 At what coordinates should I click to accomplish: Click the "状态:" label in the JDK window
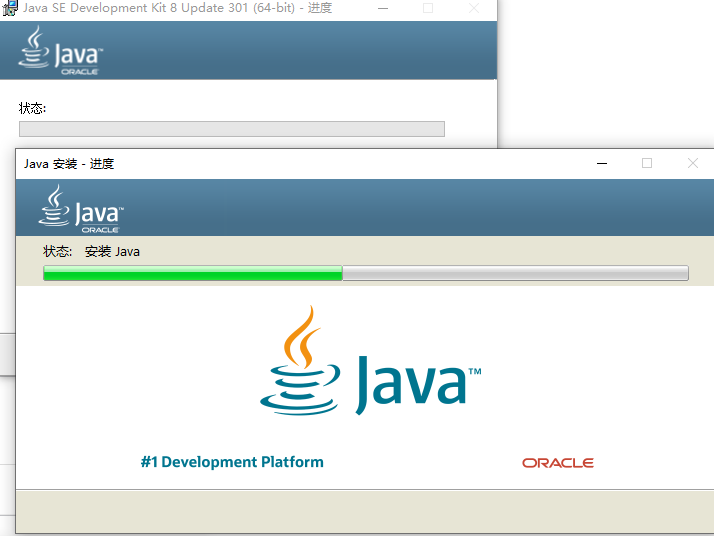(32, 108)
